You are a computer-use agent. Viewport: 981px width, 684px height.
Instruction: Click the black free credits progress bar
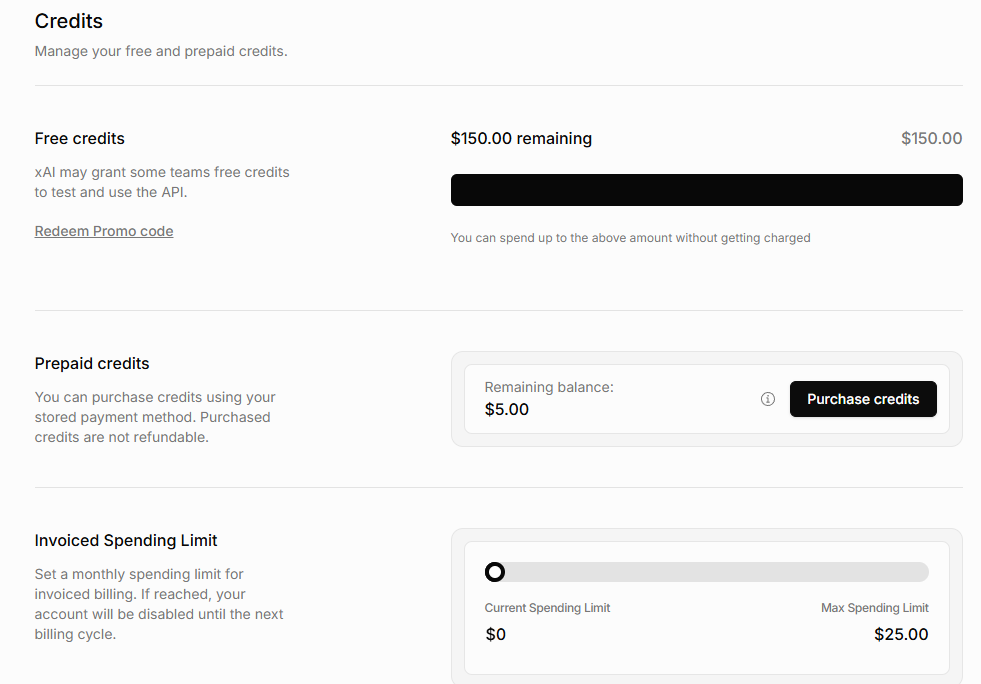[x=706, y=190]
